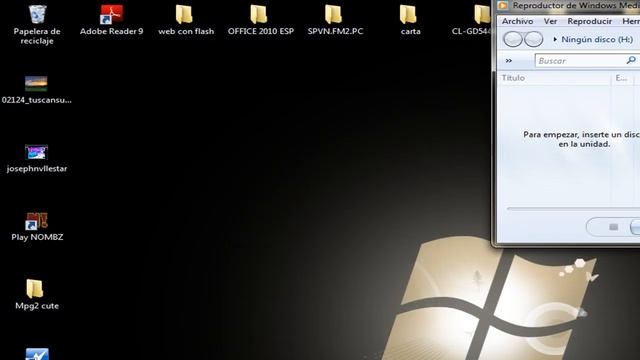Open the Herramientas menu
The width and height of the screenshot is (640, 360).
[x=631, y=21]
